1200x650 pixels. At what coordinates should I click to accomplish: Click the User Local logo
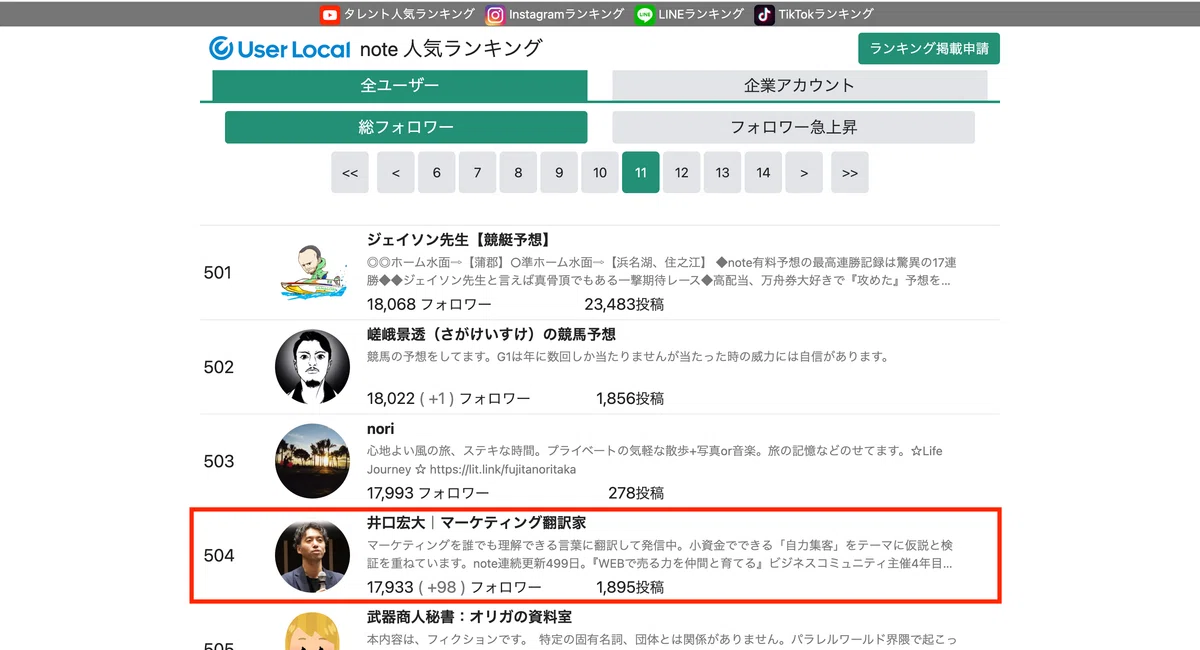coord(279,48)
